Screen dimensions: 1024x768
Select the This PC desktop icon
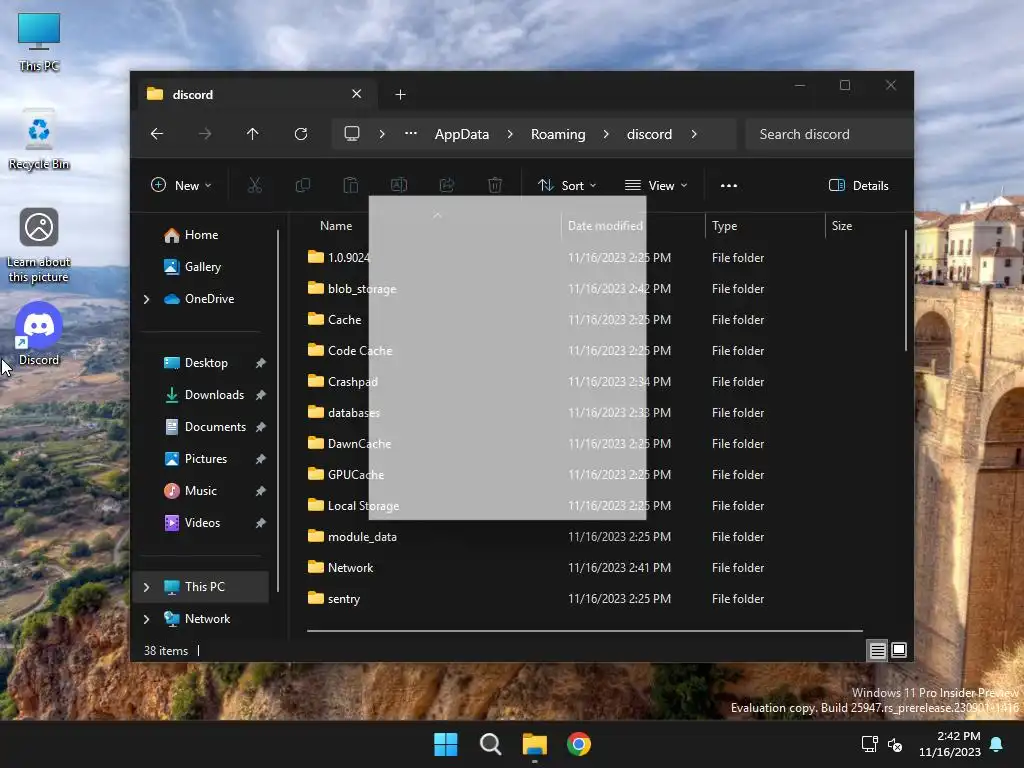point(39,42)
